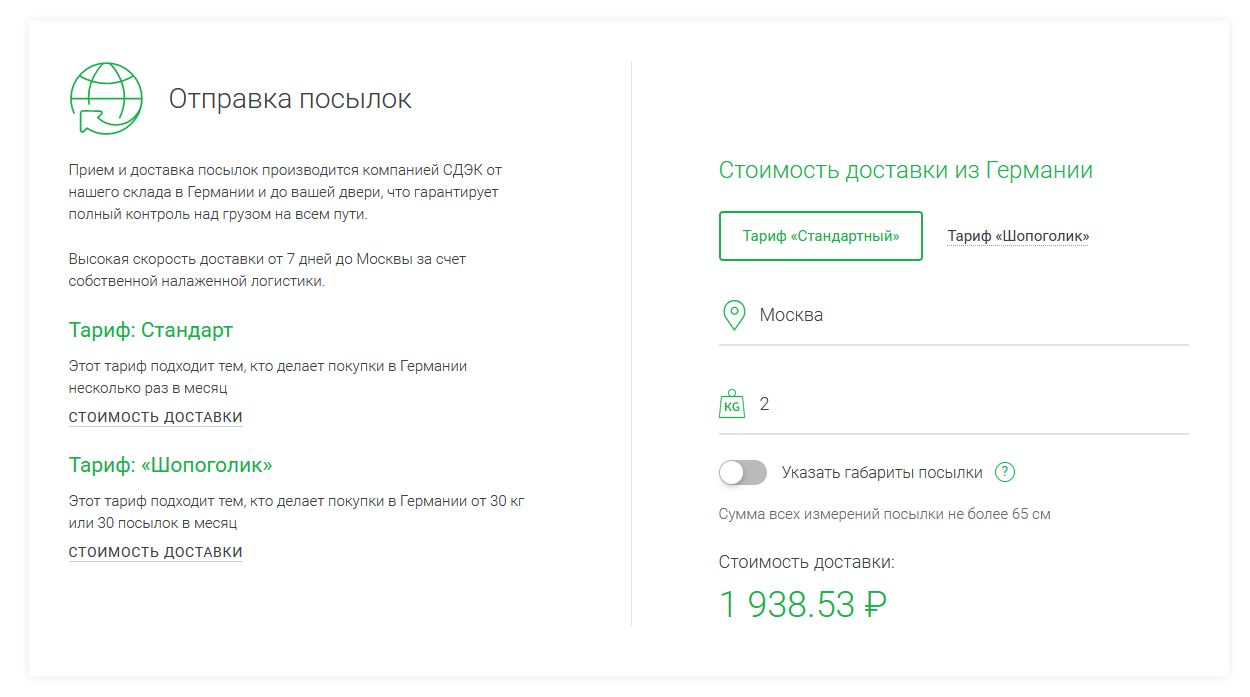Click the location pin icon
This screenshot has height=697, width=1250.
pos(734,315)
